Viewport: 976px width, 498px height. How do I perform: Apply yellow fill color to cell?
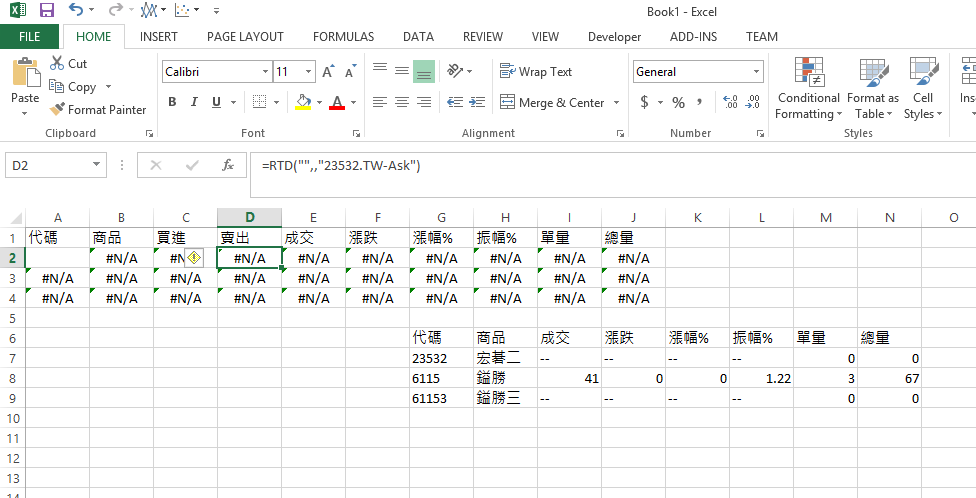point(303,102)
